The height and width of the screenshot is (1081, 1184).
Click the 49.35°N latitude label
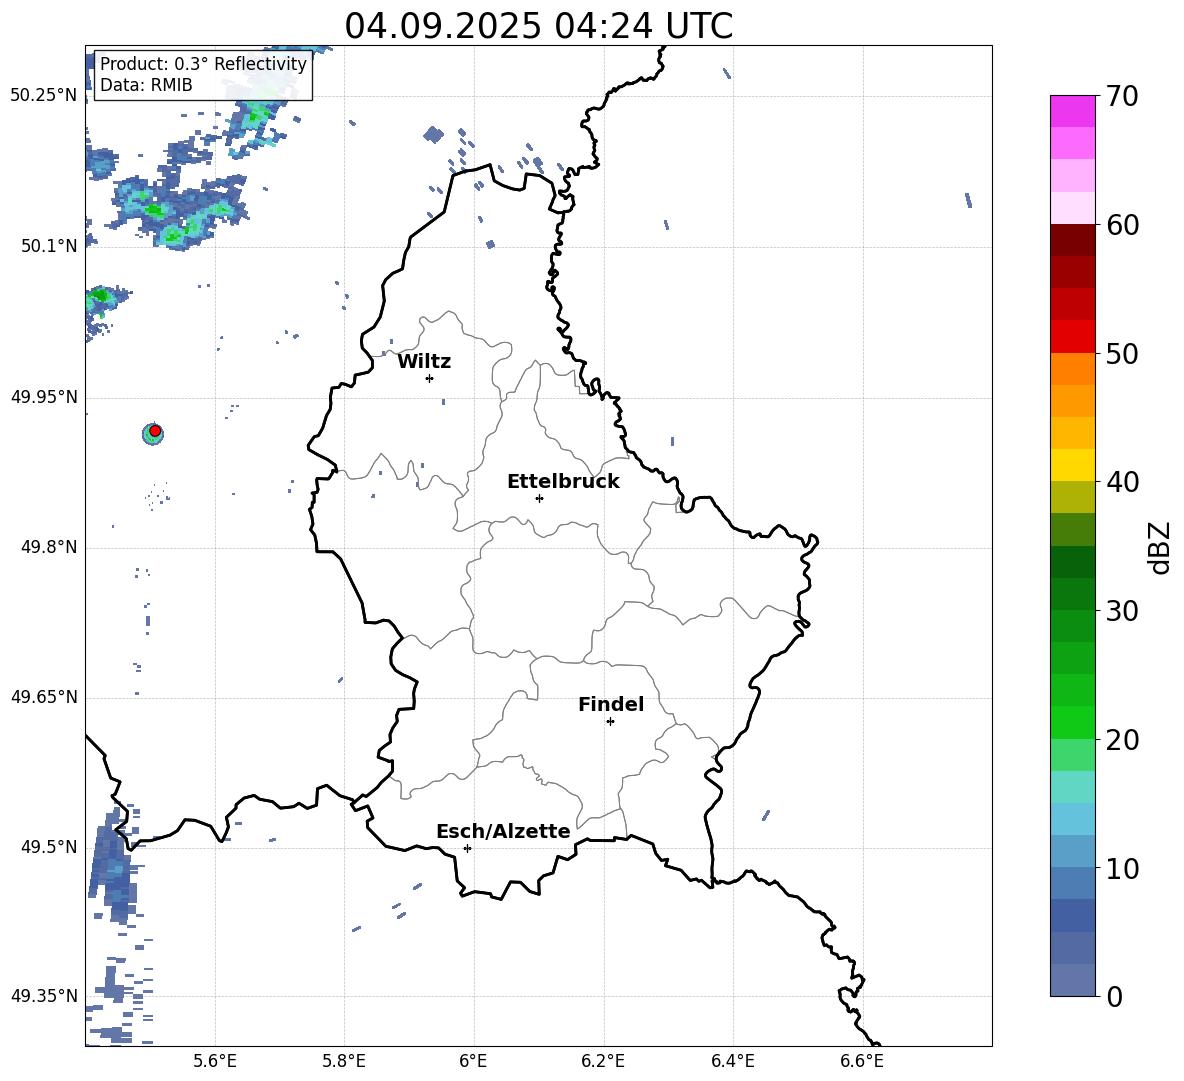pos(44,996)
